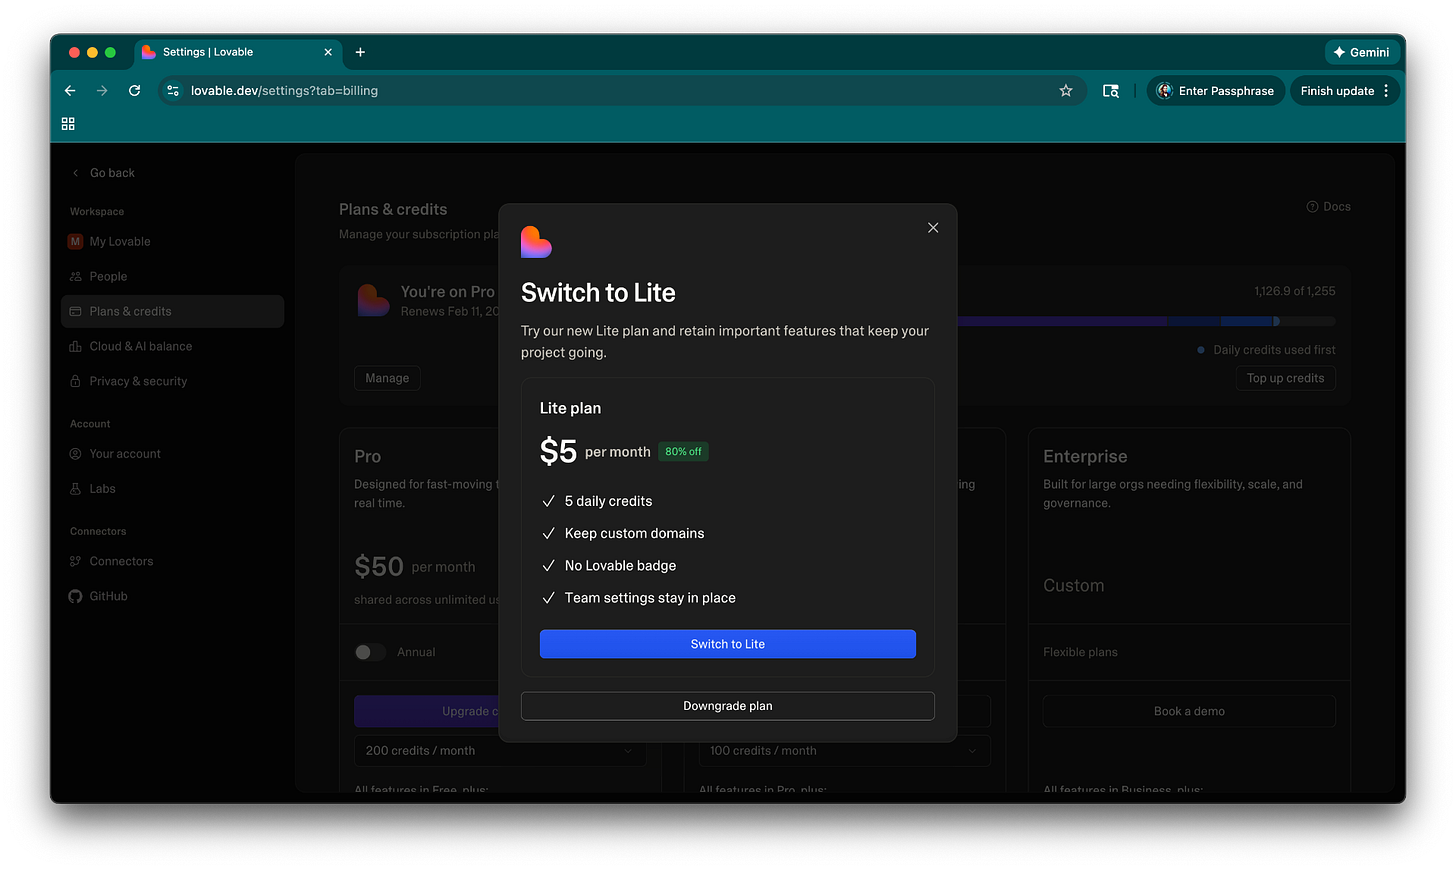Click the Manage subscription button

(x=387, y=379)
